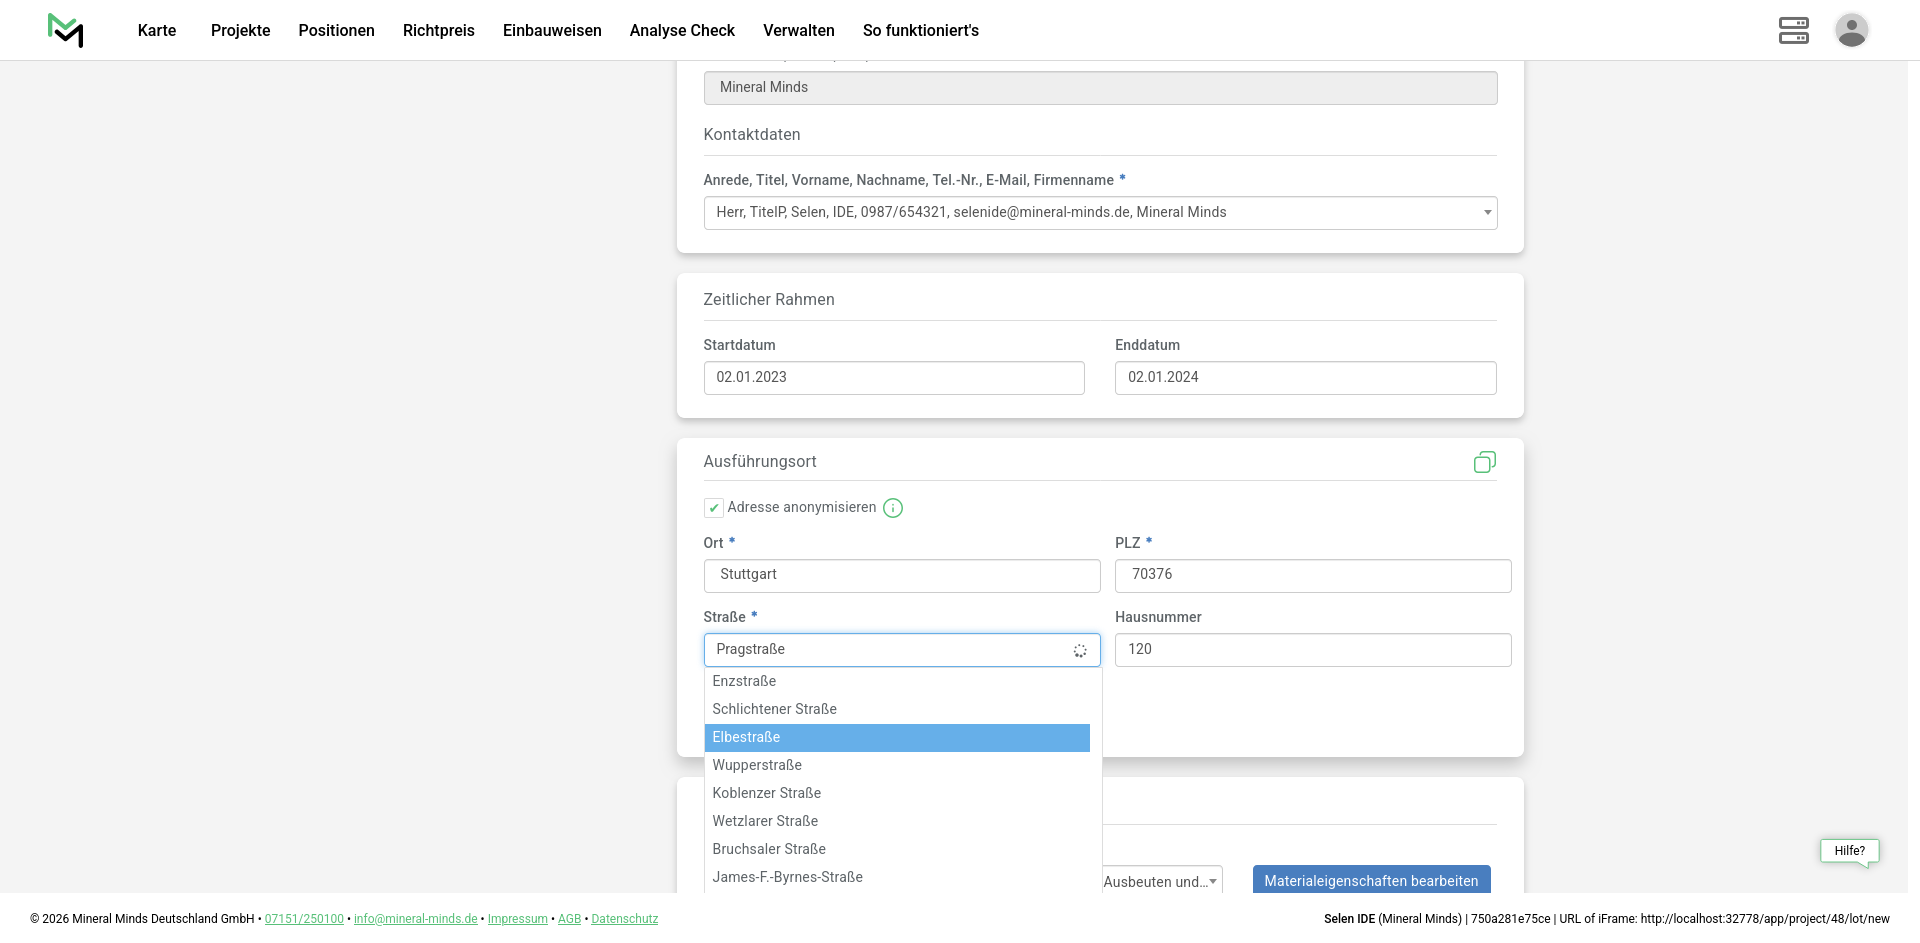Toggle the Adresse anonymisieren checkbox

point(714,508)
